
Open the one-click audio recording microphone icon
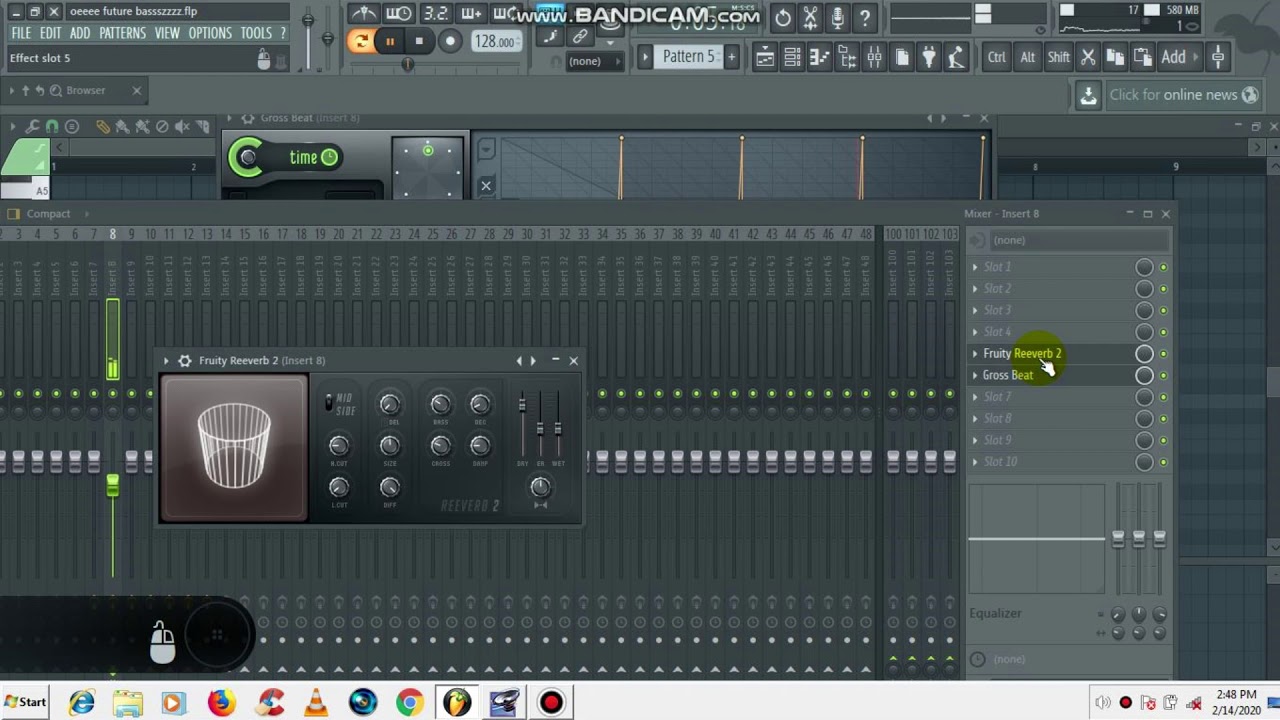click(x=838, y=17)
